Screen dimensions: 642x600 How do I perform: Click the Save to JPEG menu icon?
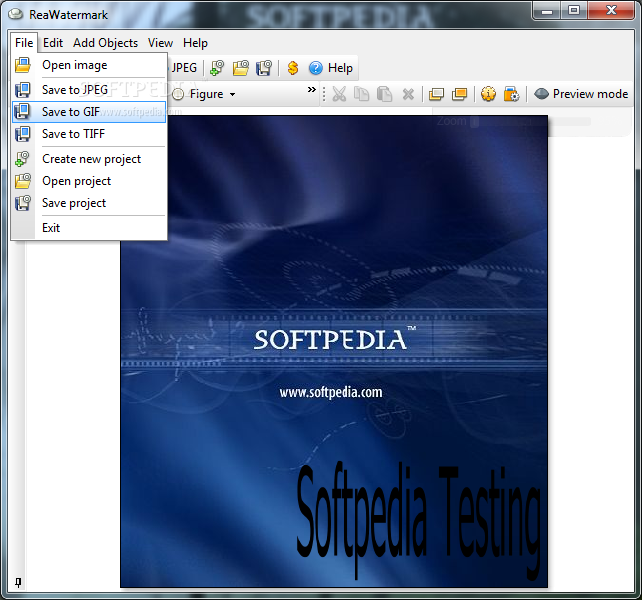tap(23, 90)
